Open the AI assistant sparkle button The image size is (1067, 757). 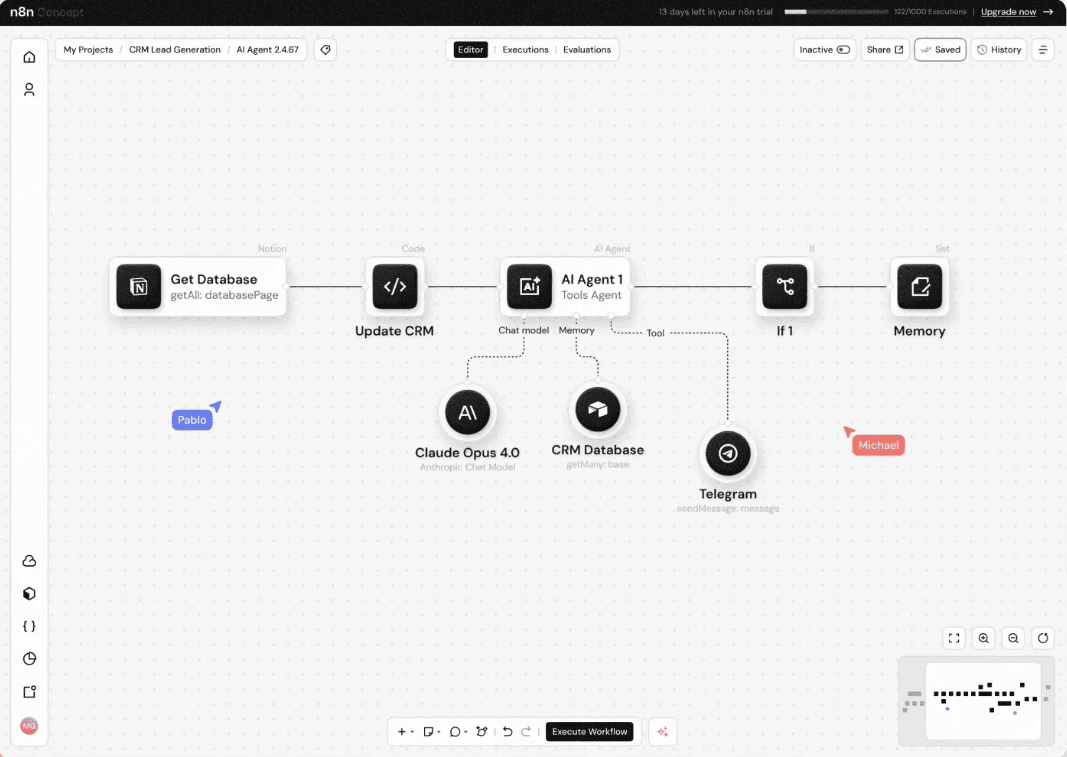click(x=662, y=732)
